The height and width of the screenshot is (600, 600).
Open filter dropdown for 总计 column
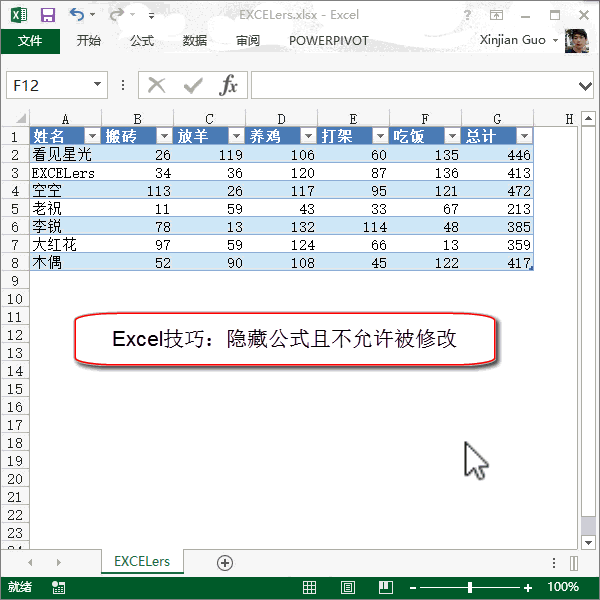(524, 136)
